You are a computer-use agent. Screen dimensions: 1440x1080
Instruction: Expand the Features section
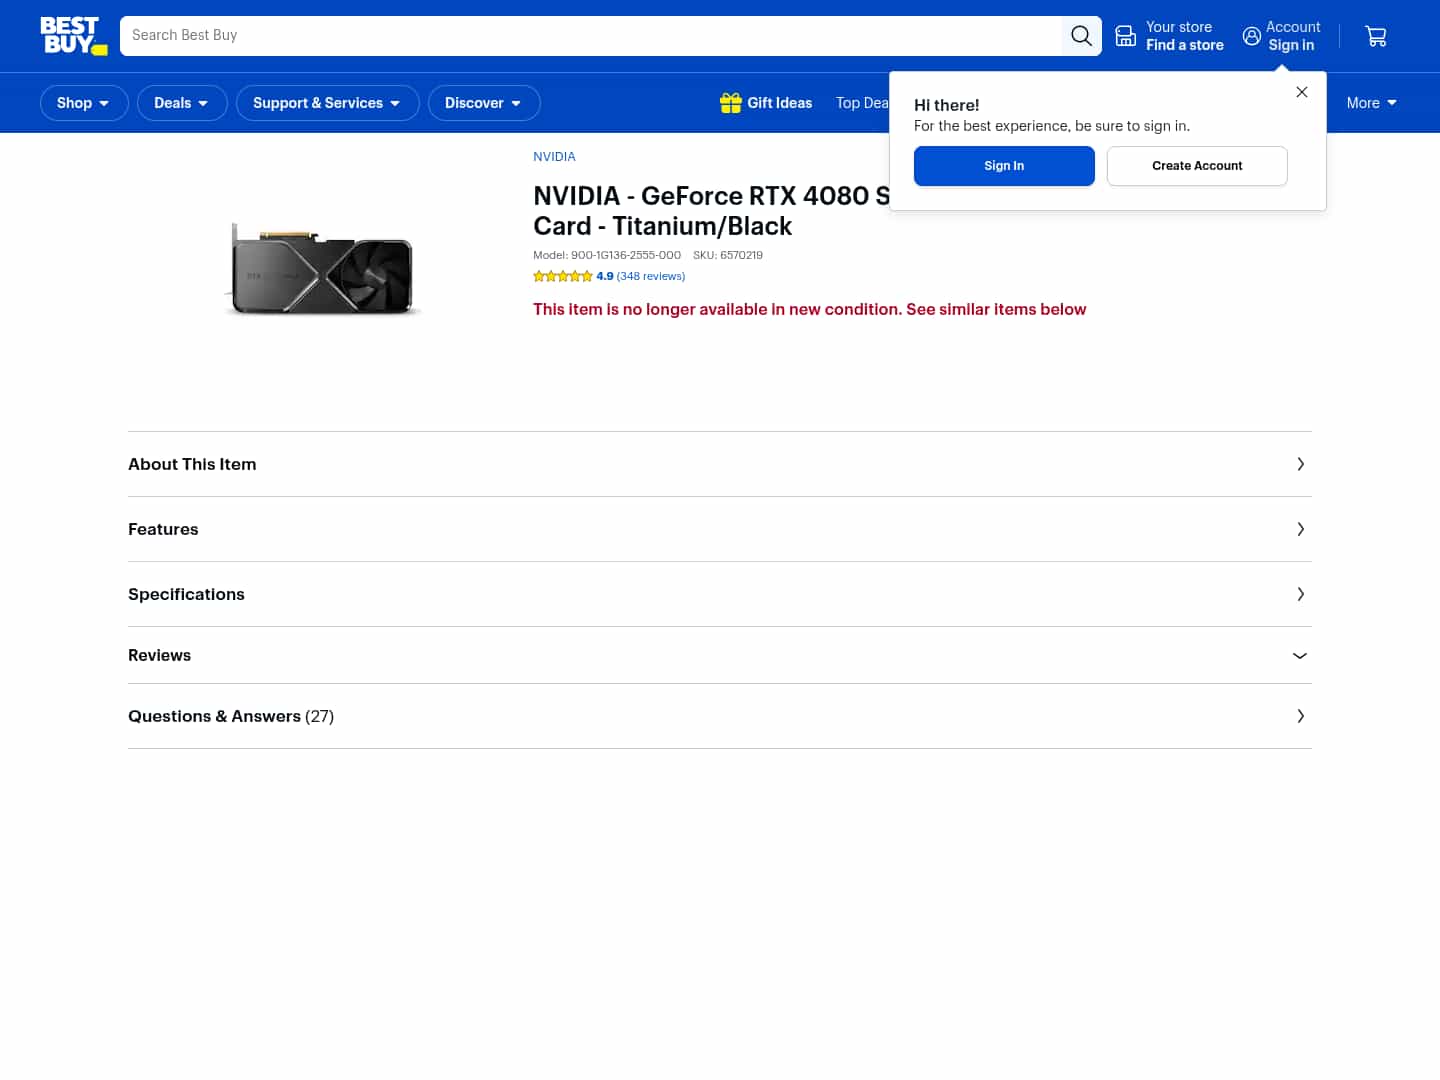tap(720, 529)
